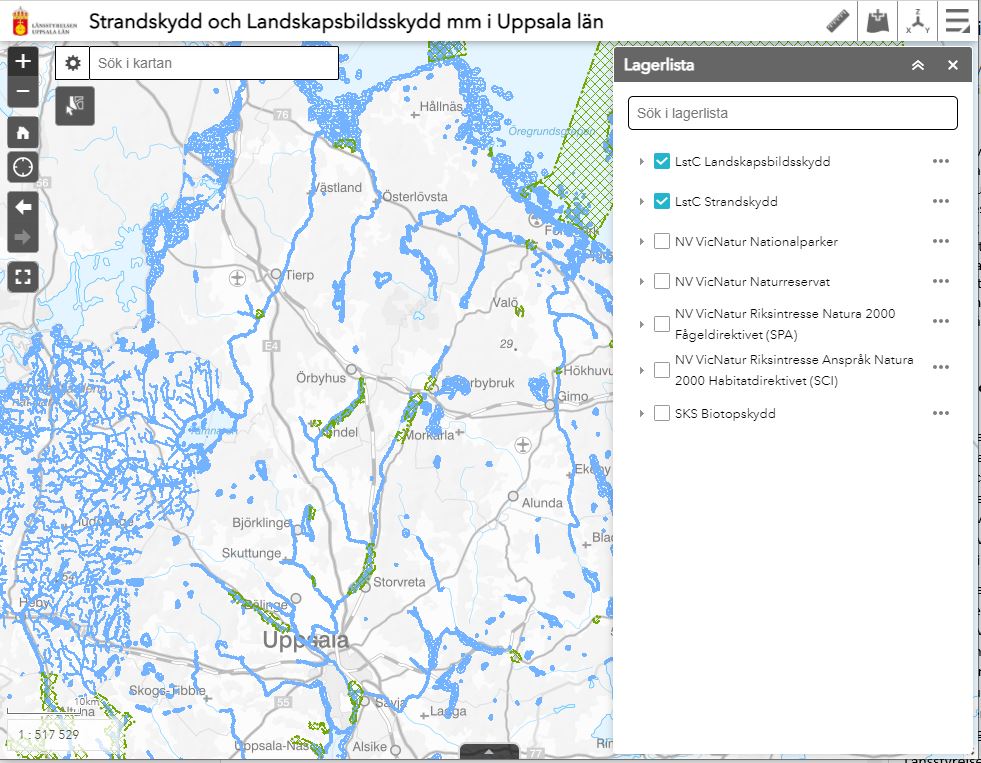Click the Sök i kartan search field

point(214,63)
